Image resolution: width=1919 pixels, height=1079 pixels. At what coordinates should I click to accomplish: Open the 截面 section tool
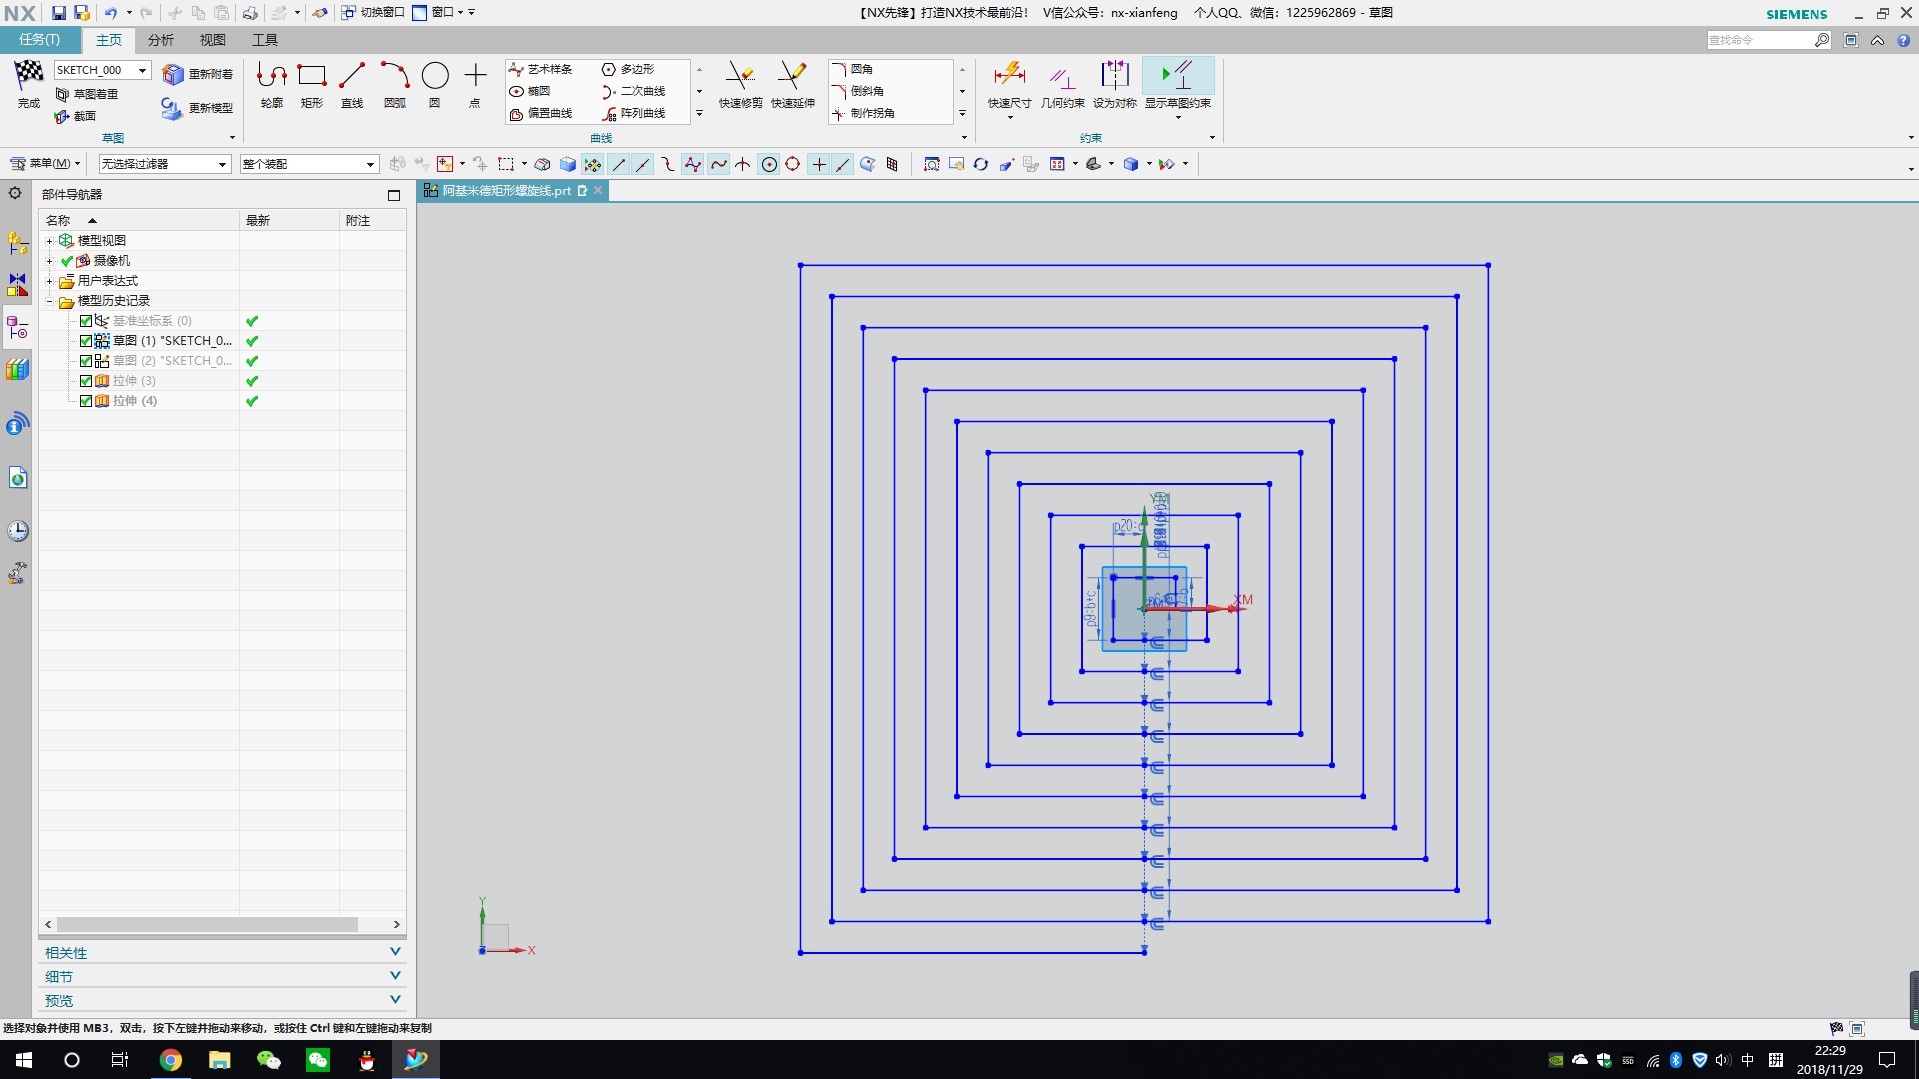(76, 116)
